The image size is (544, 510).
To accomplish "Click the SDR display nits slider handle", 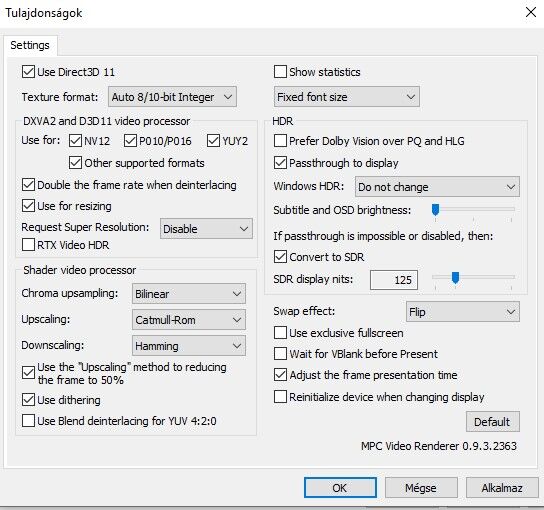I will pyautogui.click(x=455, y=278).
